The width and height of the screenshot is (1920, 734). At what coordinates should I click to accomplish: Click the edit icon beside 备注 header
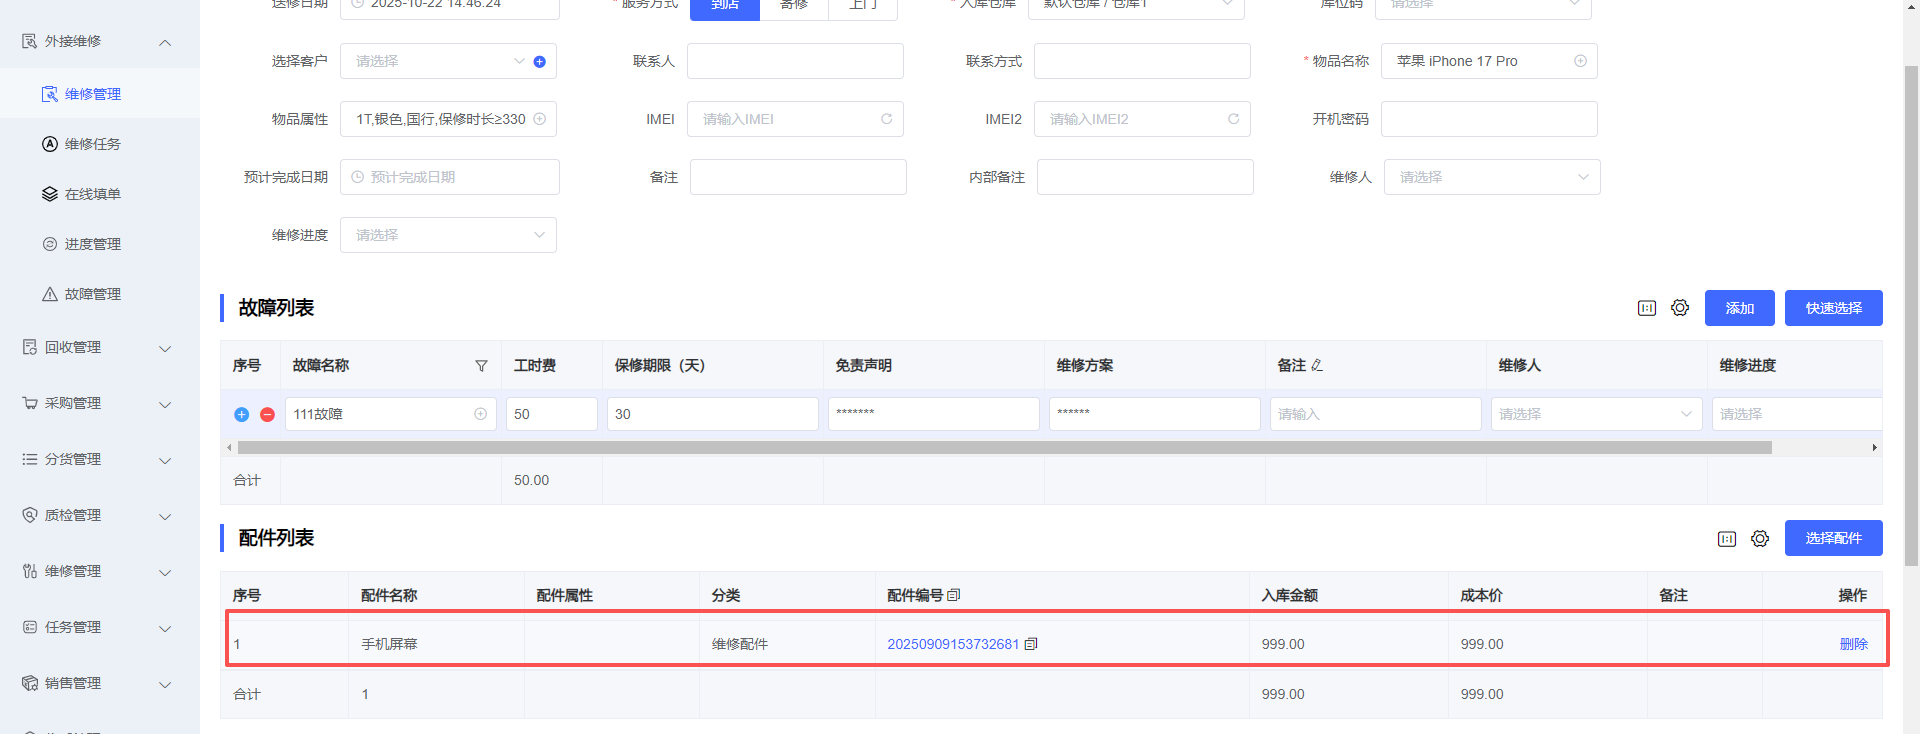click(1317, 366)
